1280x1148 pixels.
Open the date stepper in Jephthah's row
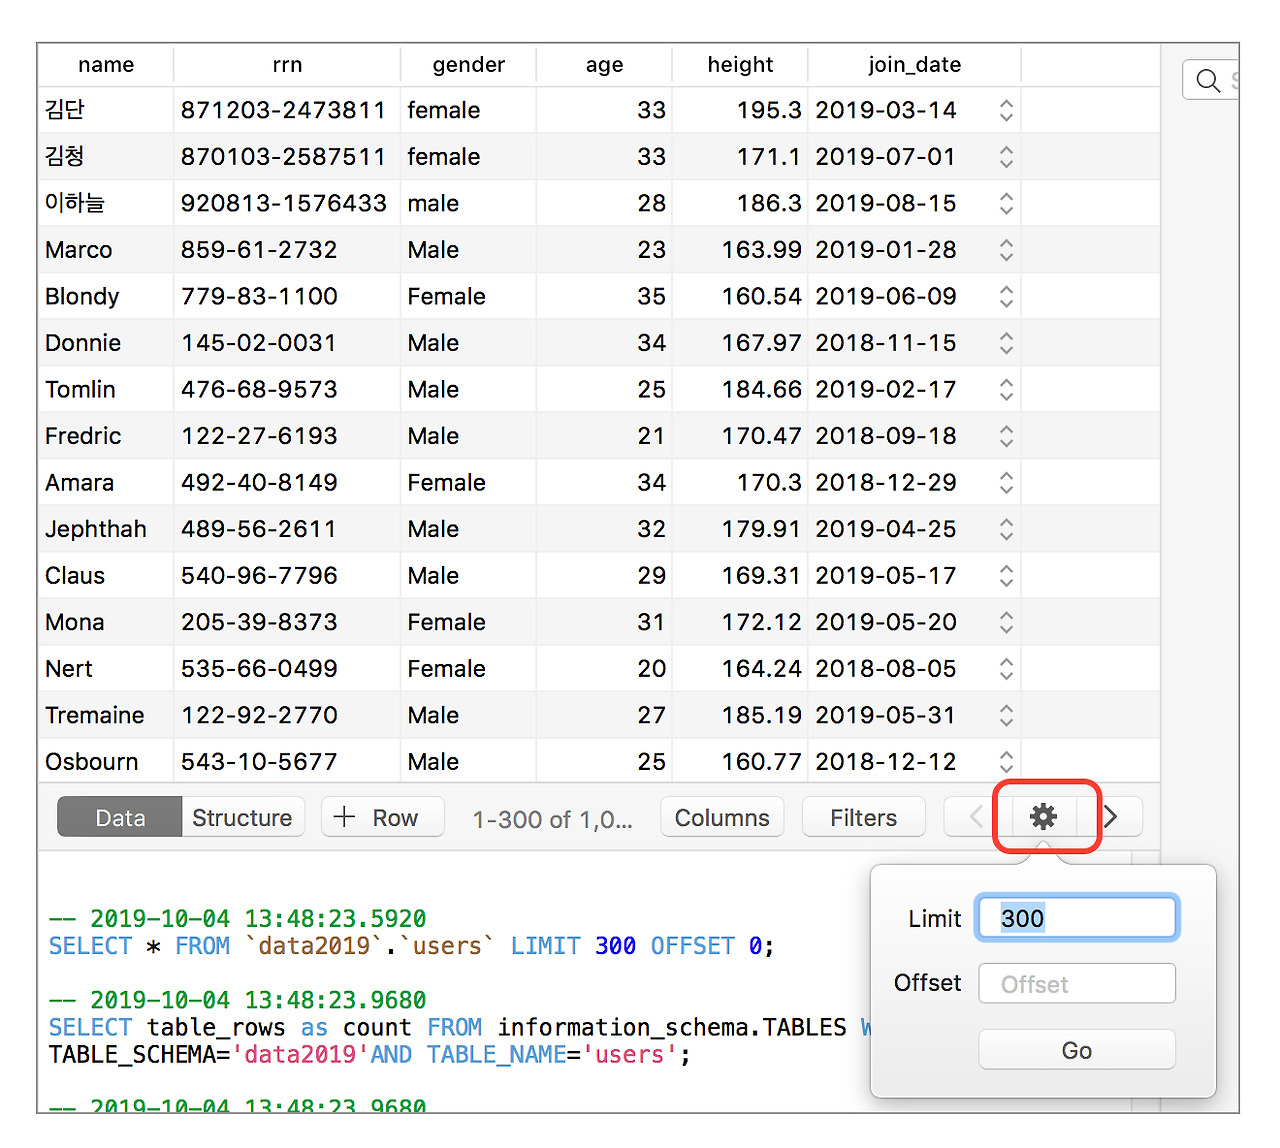click(1006, 529)
